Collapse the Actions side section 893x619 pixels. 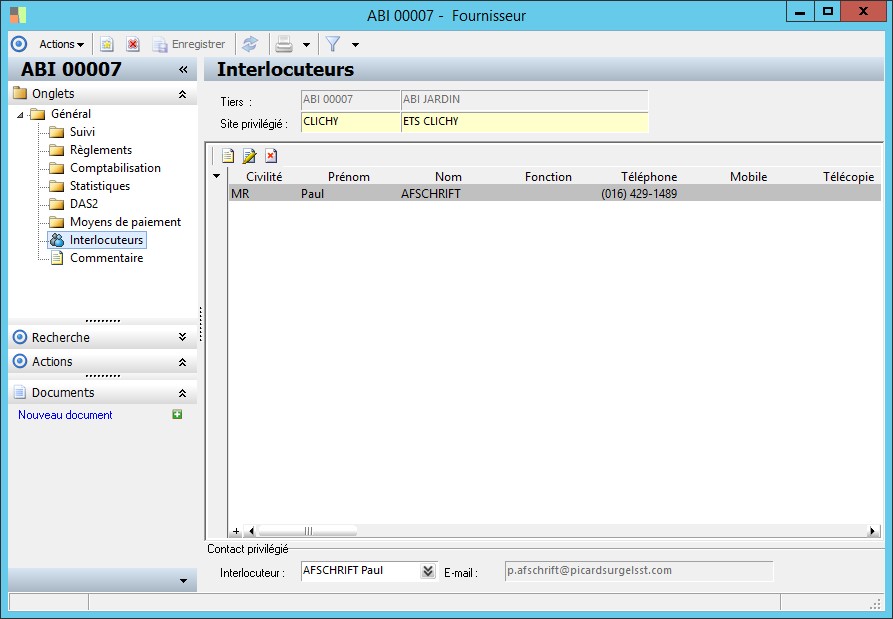point(182,362)
